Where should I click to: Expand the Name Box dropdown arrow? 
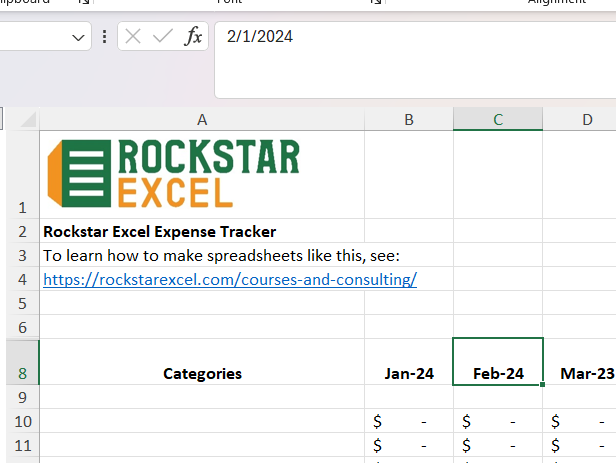click(x=79, y=37)
